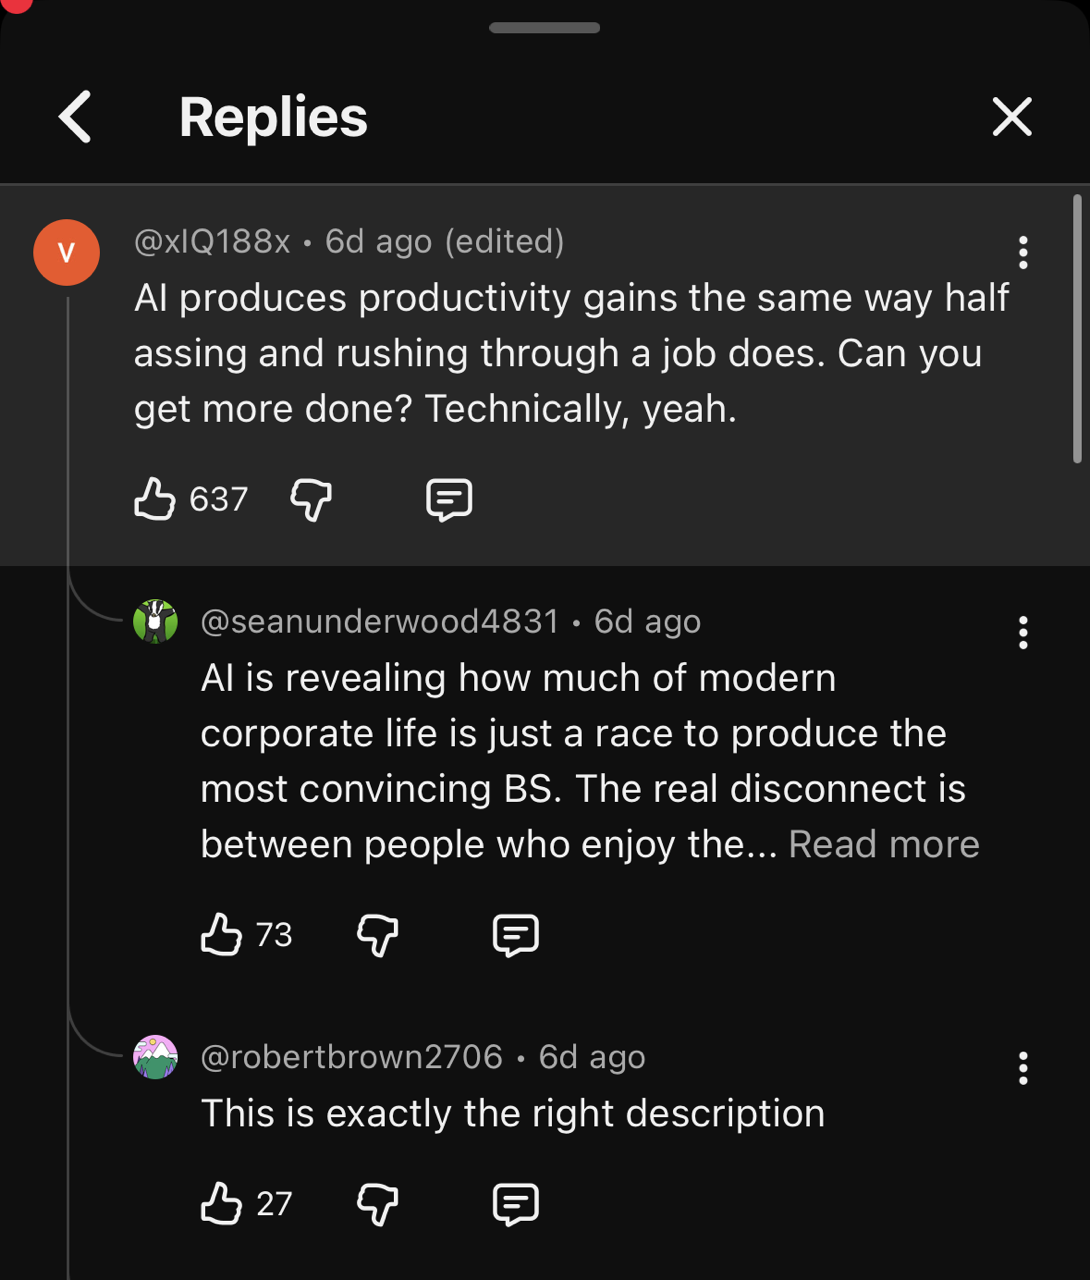Dislike the comment by @xIQ188x
This screenshot has width=1090, height=1280.
[x=311, y=498]
